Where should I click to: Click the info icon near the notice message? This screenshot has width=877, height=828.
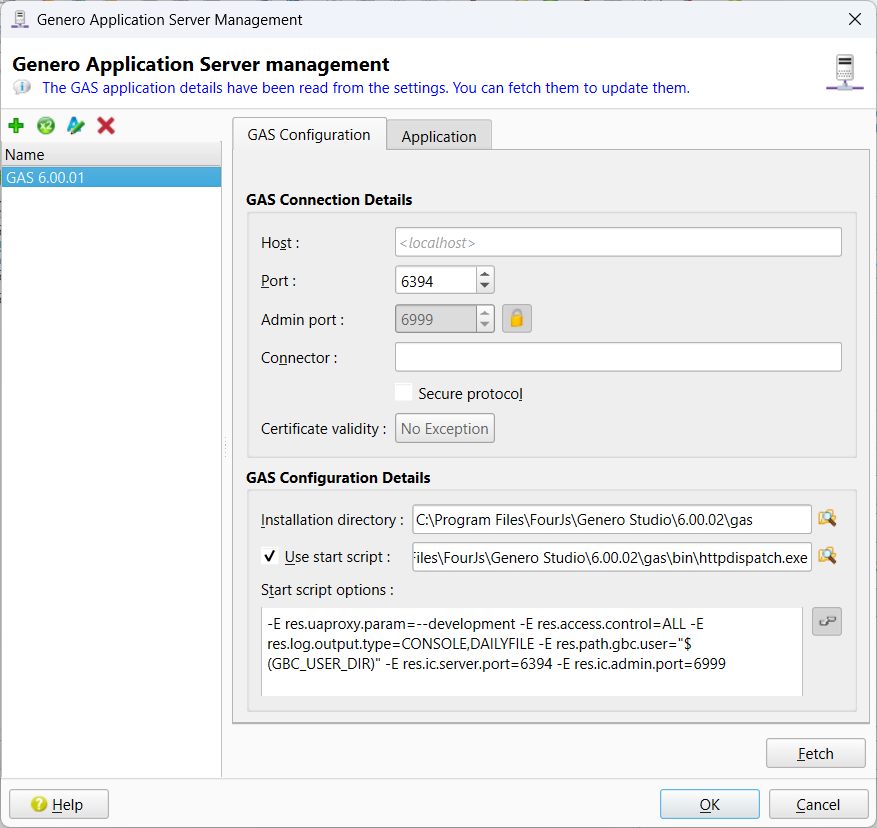point(21,87)
